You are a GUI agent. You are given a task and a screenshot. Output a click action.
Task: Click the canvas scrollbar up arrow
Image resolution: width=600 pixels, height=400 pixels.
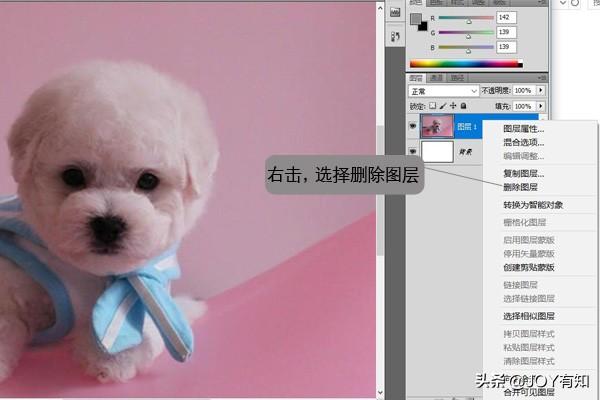380,8
